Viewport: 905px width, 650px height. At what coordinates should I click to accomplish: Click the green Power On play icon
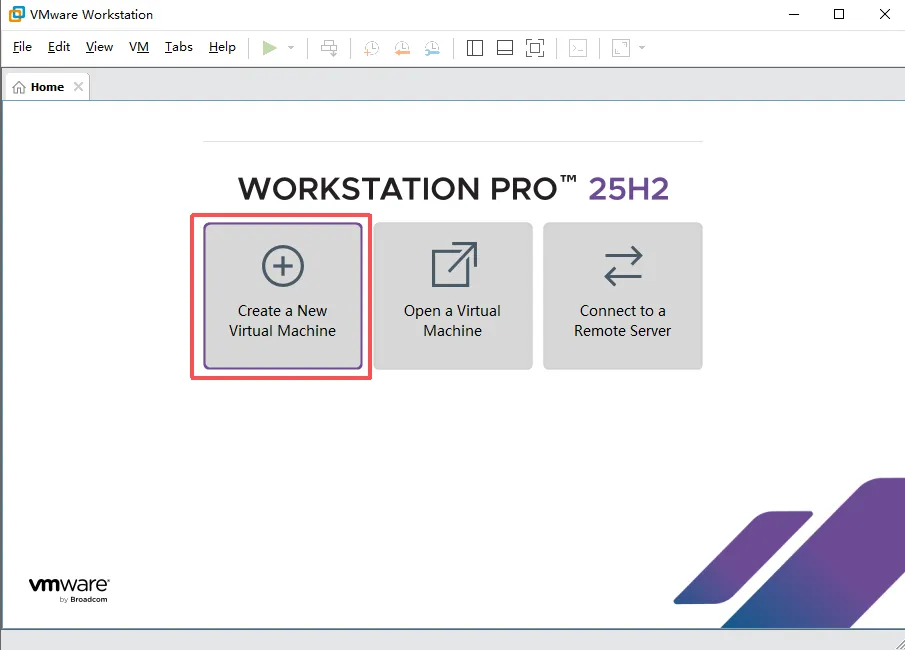click(x=269, y=48)
